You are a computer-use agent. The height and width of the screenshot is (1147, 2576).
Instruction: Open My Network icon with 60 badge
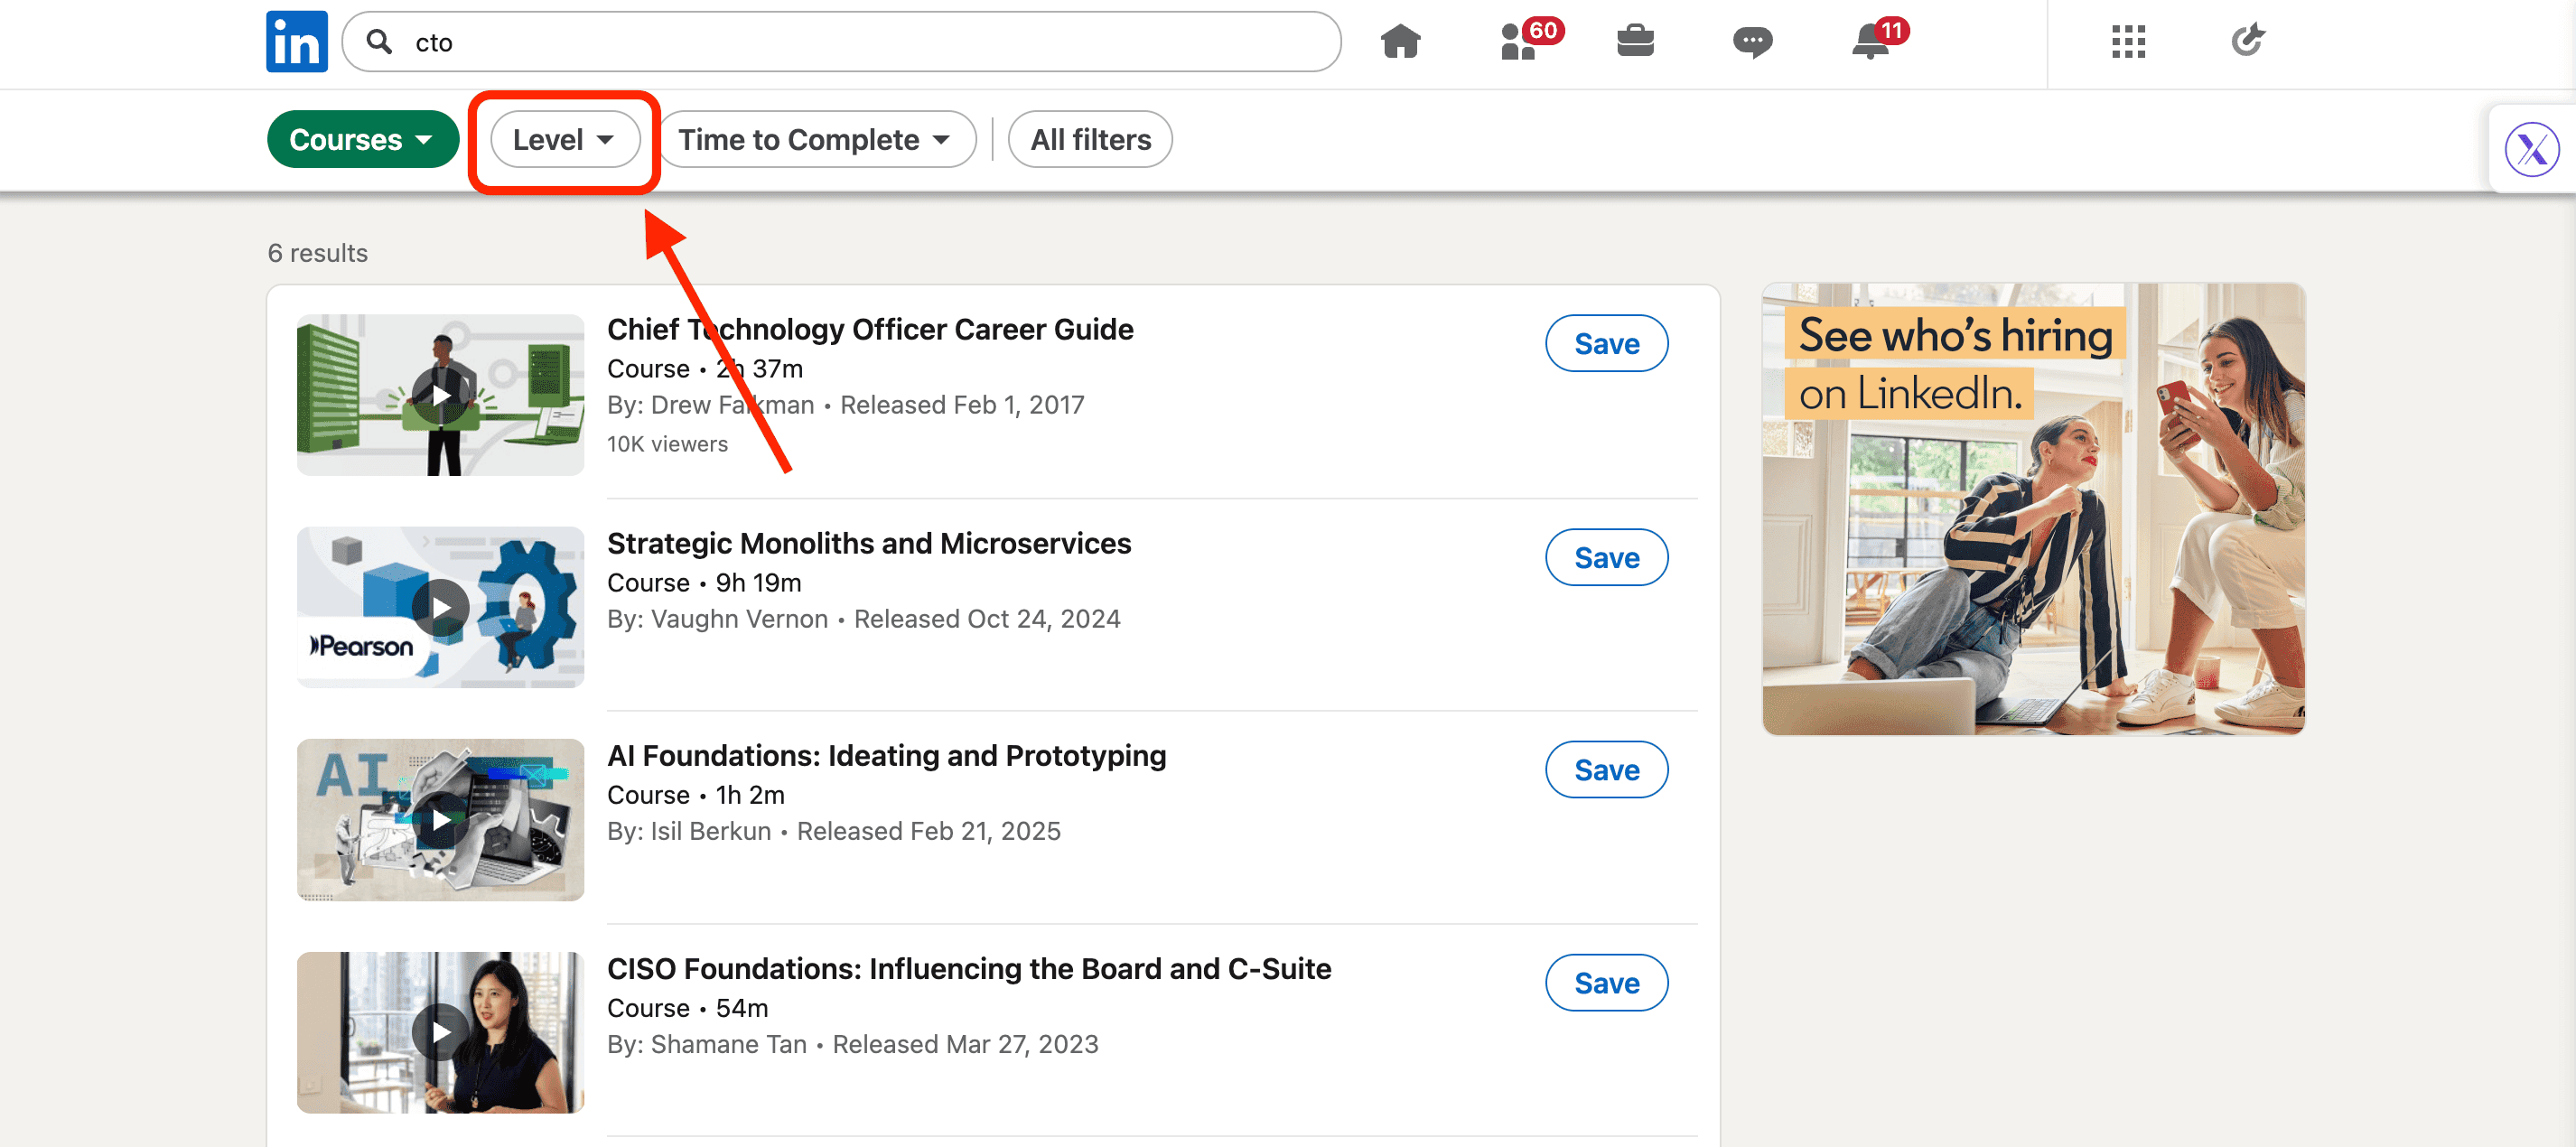(x=1520, y=42)
